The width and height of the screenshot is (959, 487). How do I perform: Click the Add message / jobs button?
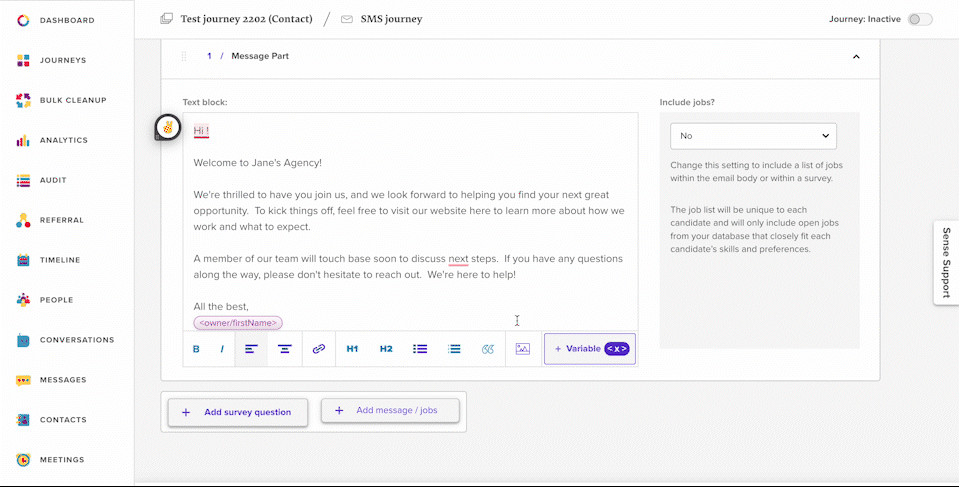click(390, 411)
